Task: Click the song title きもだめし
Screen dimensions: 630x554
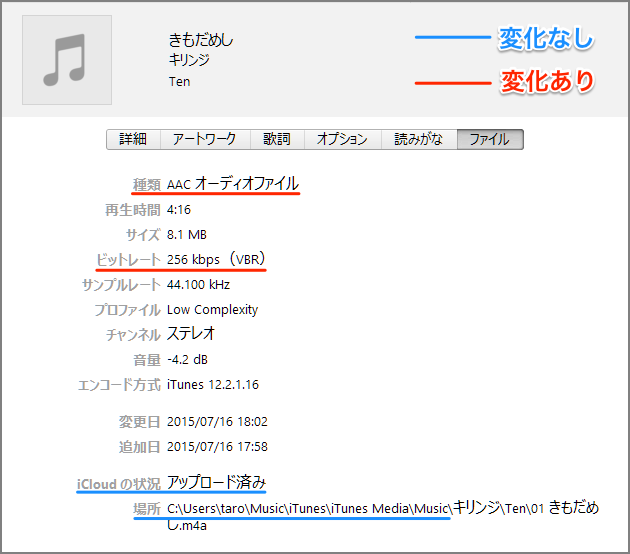Action: (201, 40)
